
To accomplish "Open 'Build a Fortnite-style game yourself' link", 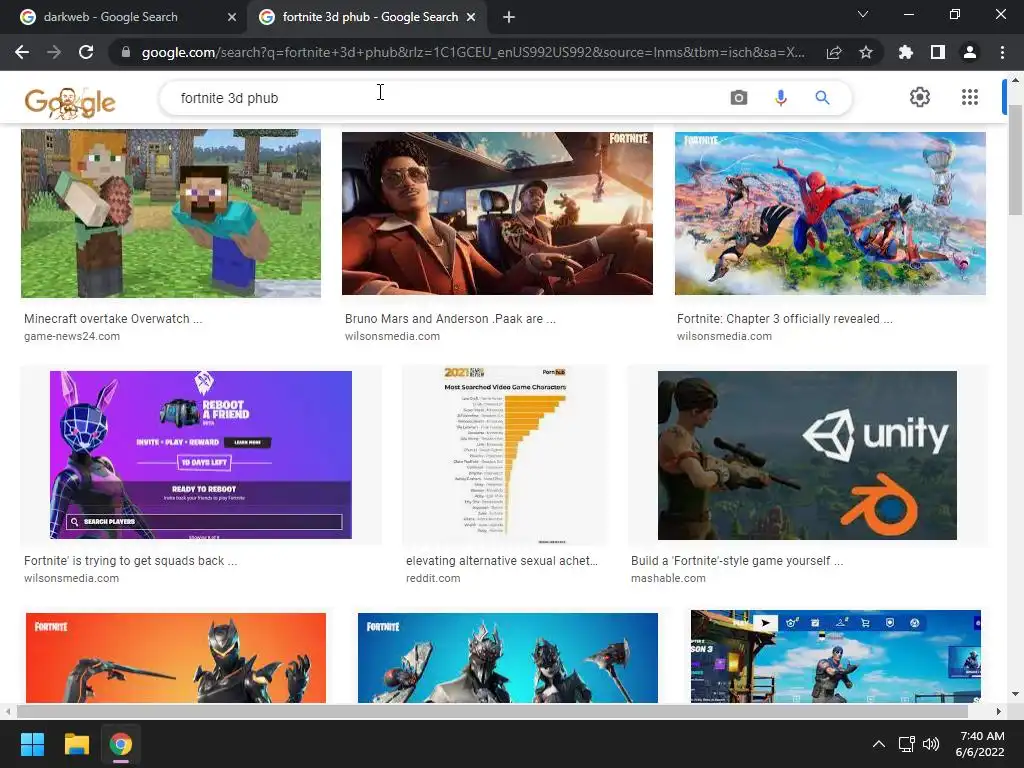I will [737, 560].
